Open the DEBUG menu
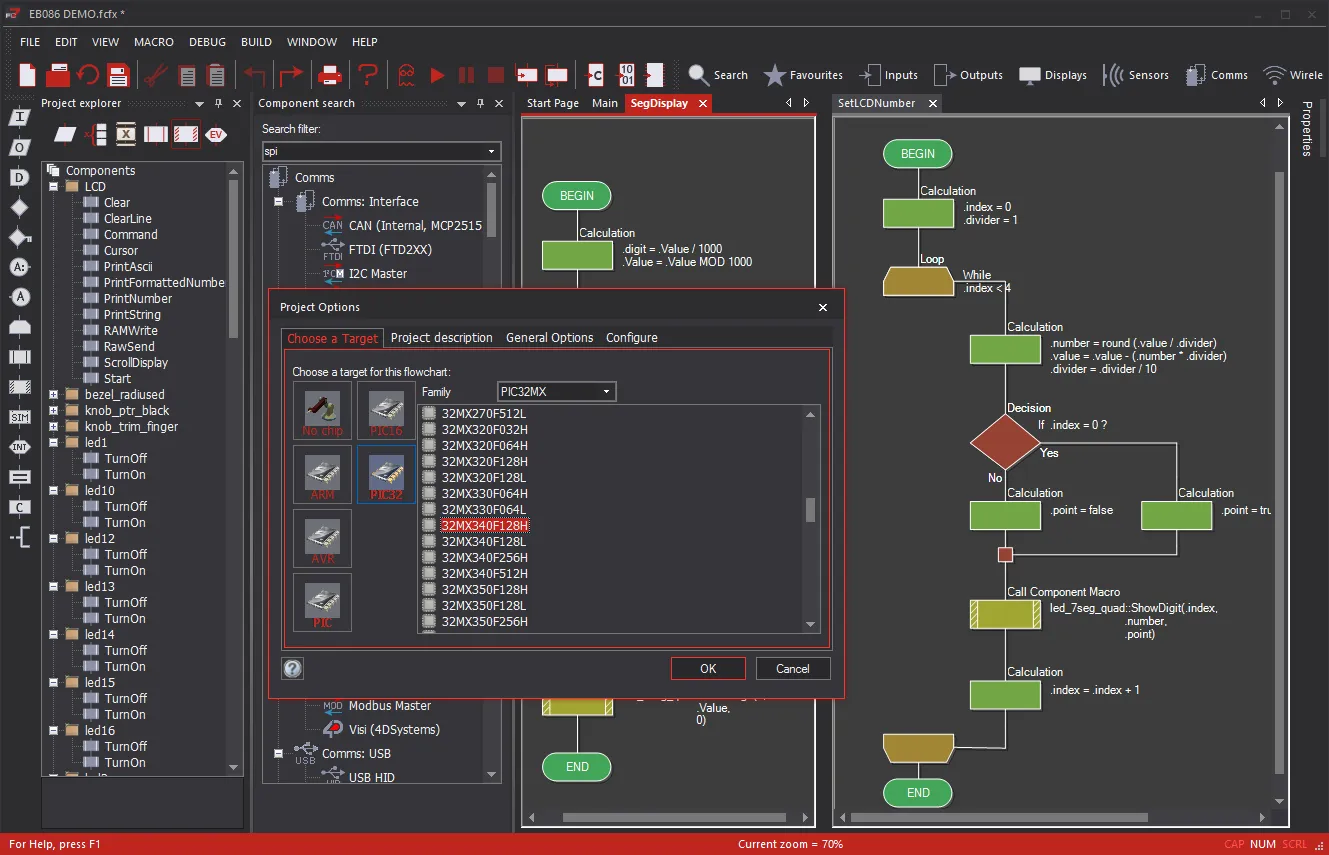This screenshot has width=1329, height=855. [206, 42]
